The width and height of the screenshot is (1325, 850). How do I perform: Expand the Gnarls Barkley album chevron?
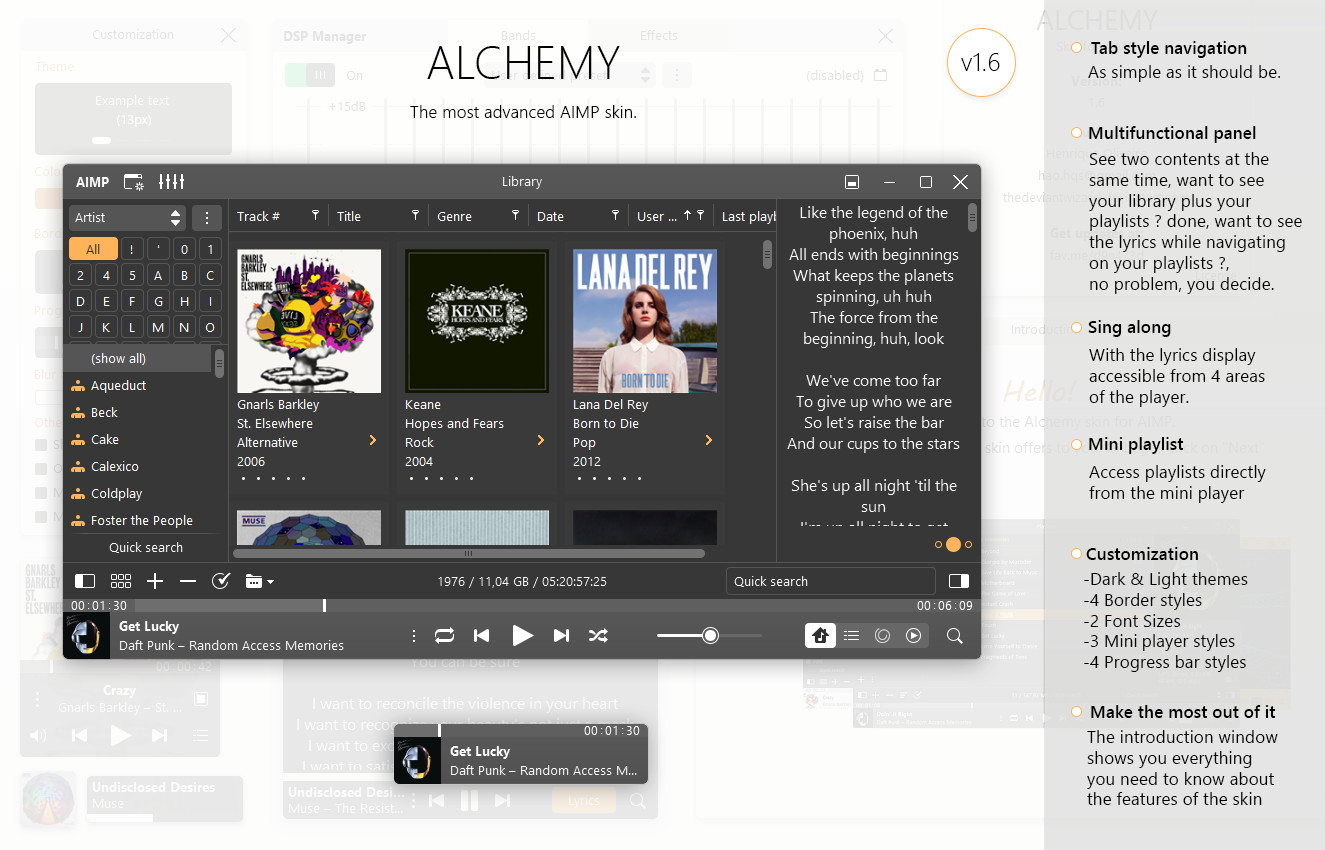373,440
